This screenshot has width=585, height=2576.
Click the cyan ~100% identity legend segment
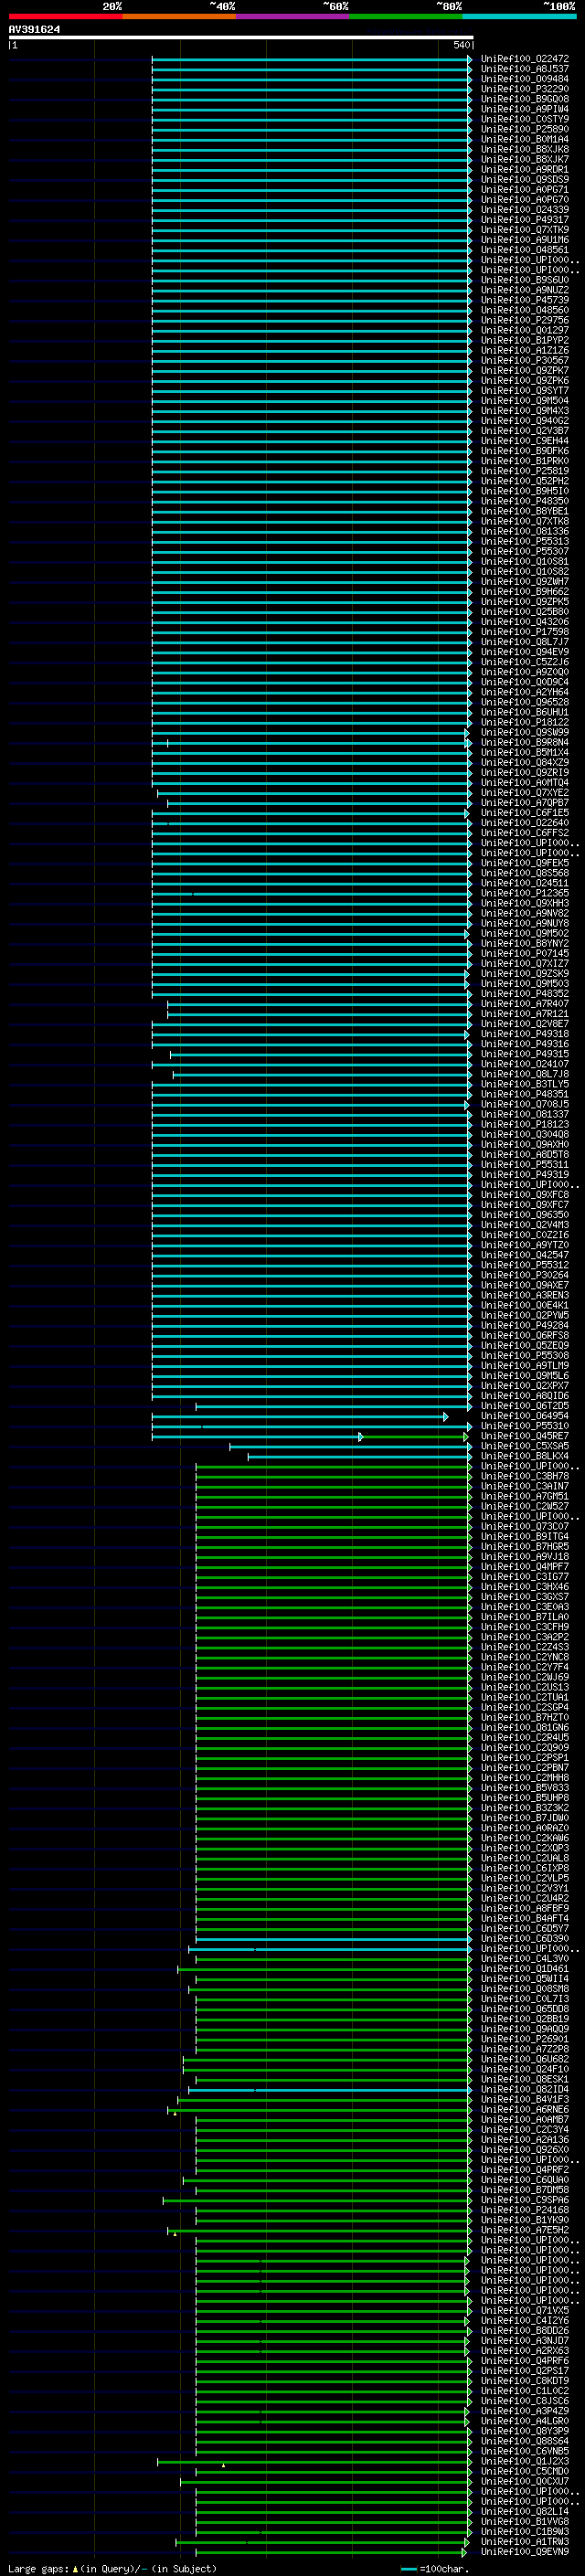[520, 16]
